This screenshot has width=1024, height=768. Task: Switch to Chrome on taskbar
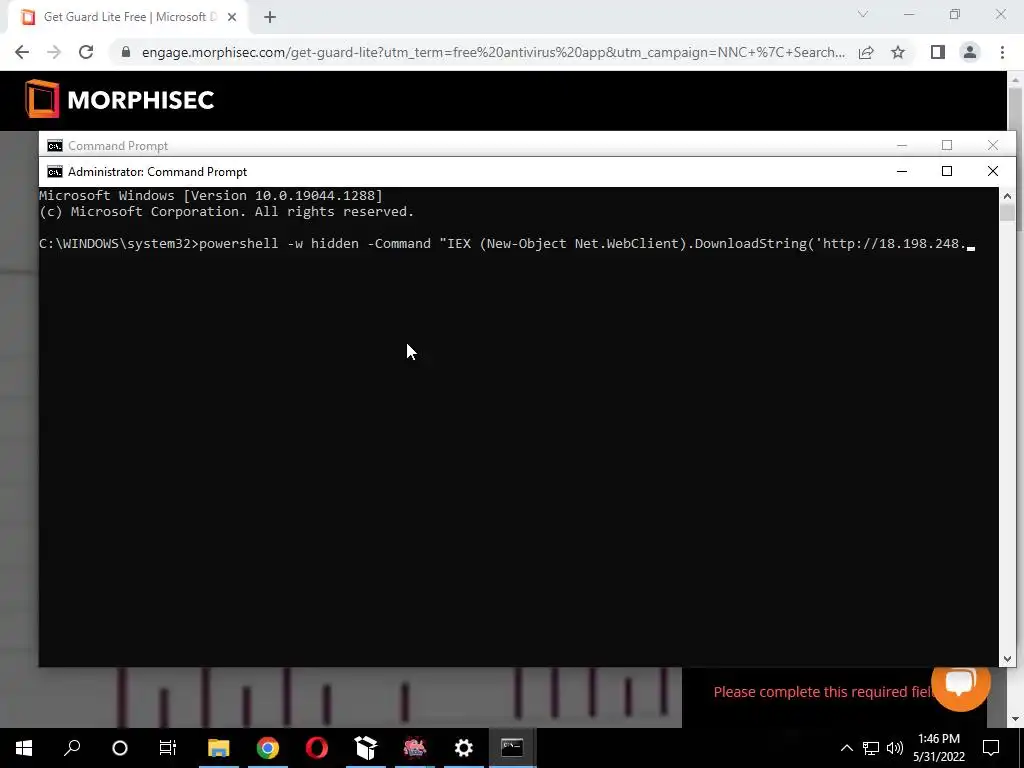[268, 748]
